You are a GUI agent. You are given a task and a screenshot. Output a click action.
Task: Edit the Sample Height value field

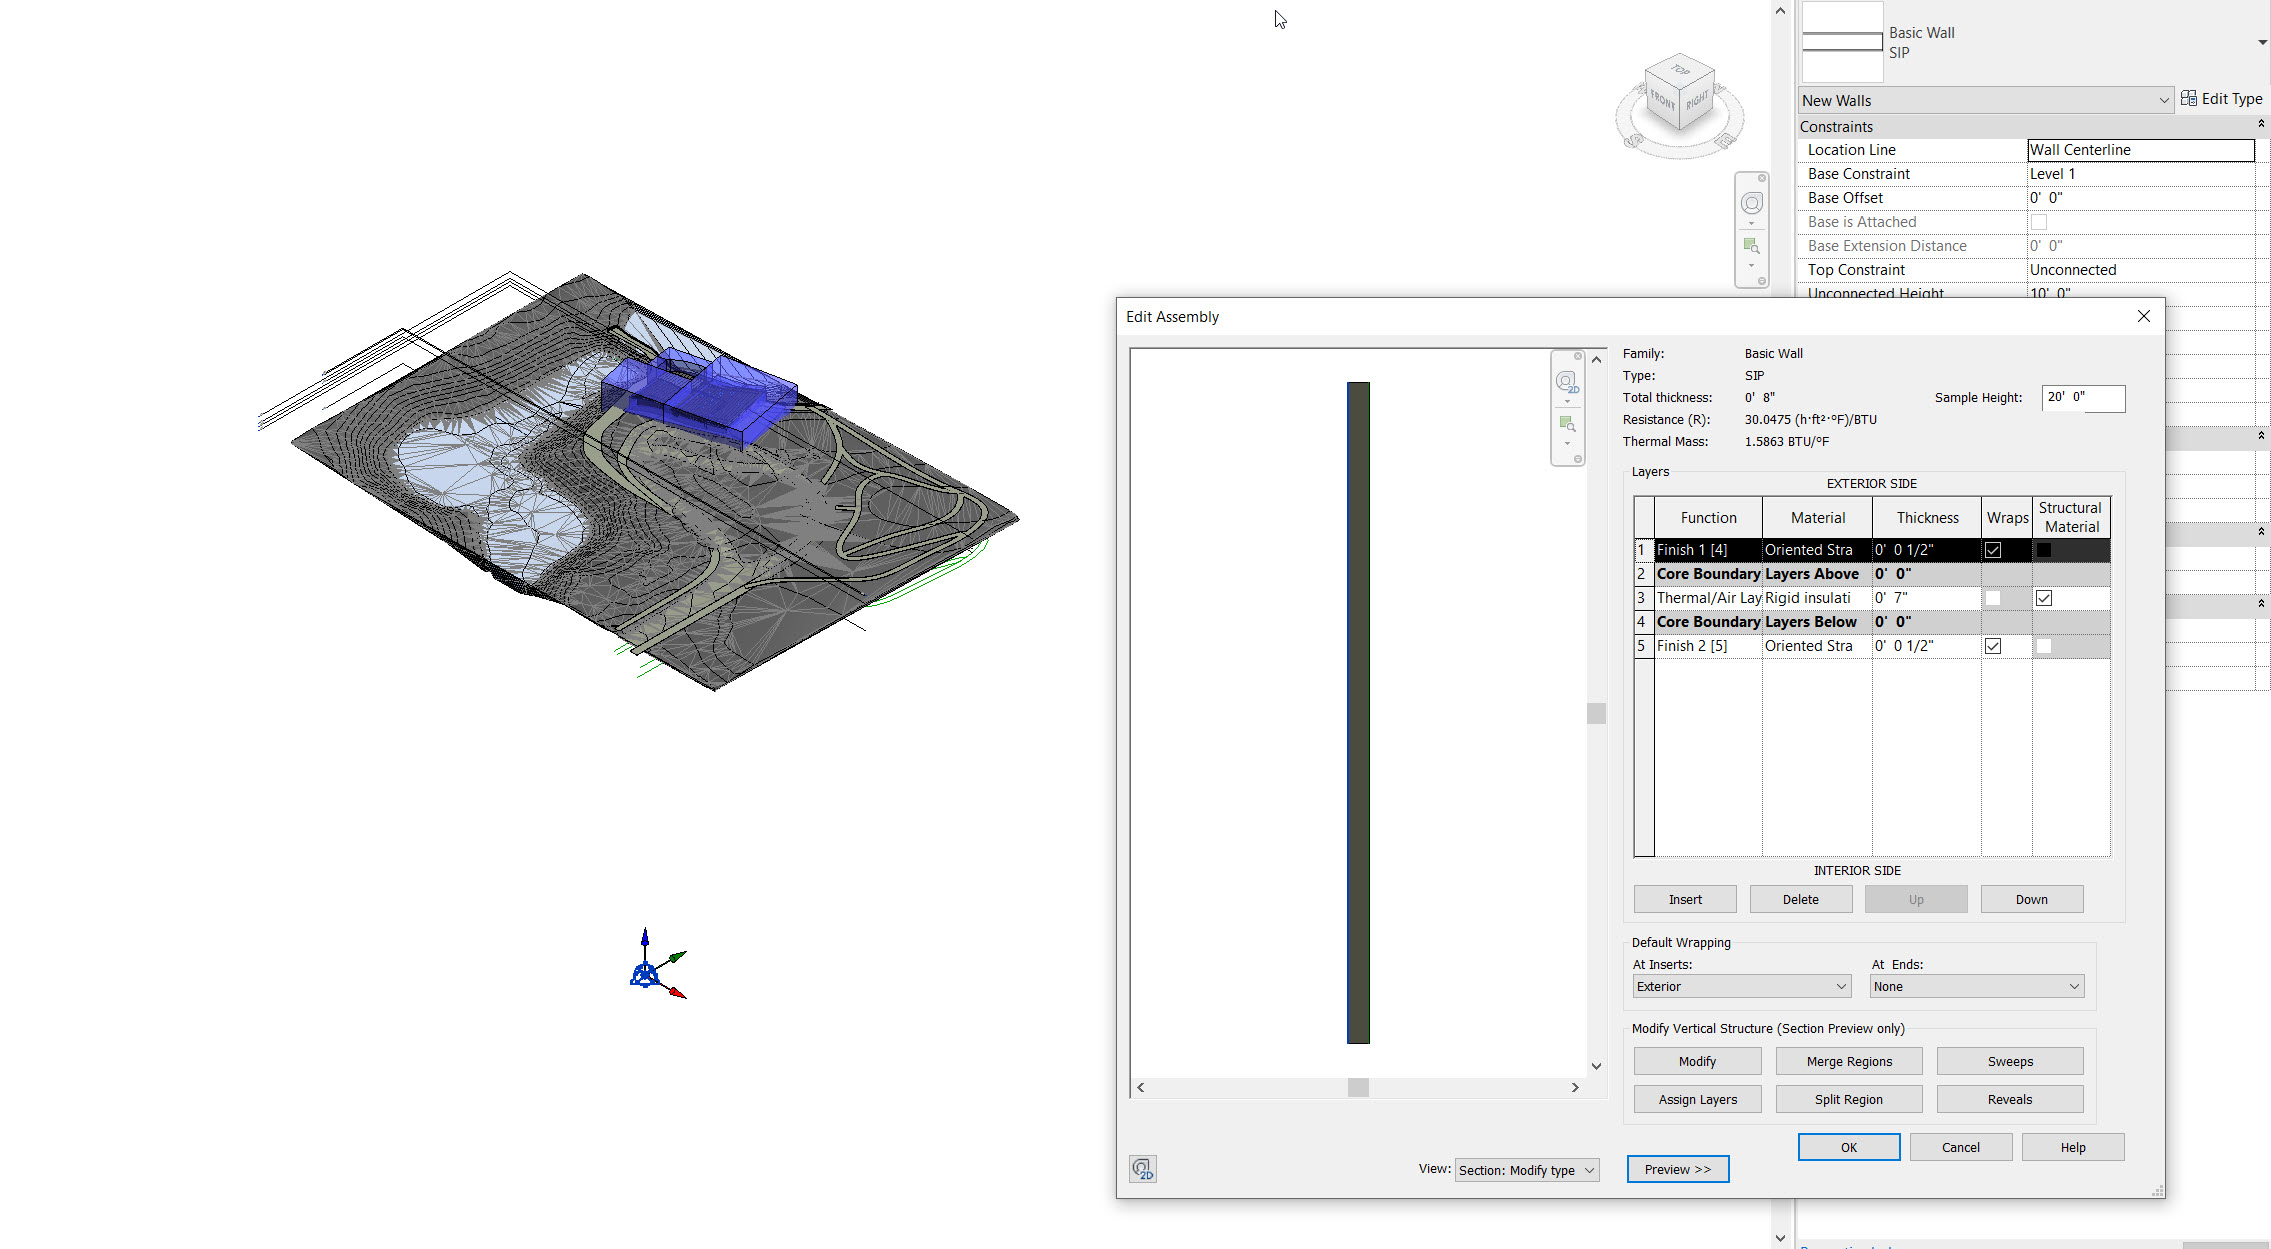pos(2083,398)
